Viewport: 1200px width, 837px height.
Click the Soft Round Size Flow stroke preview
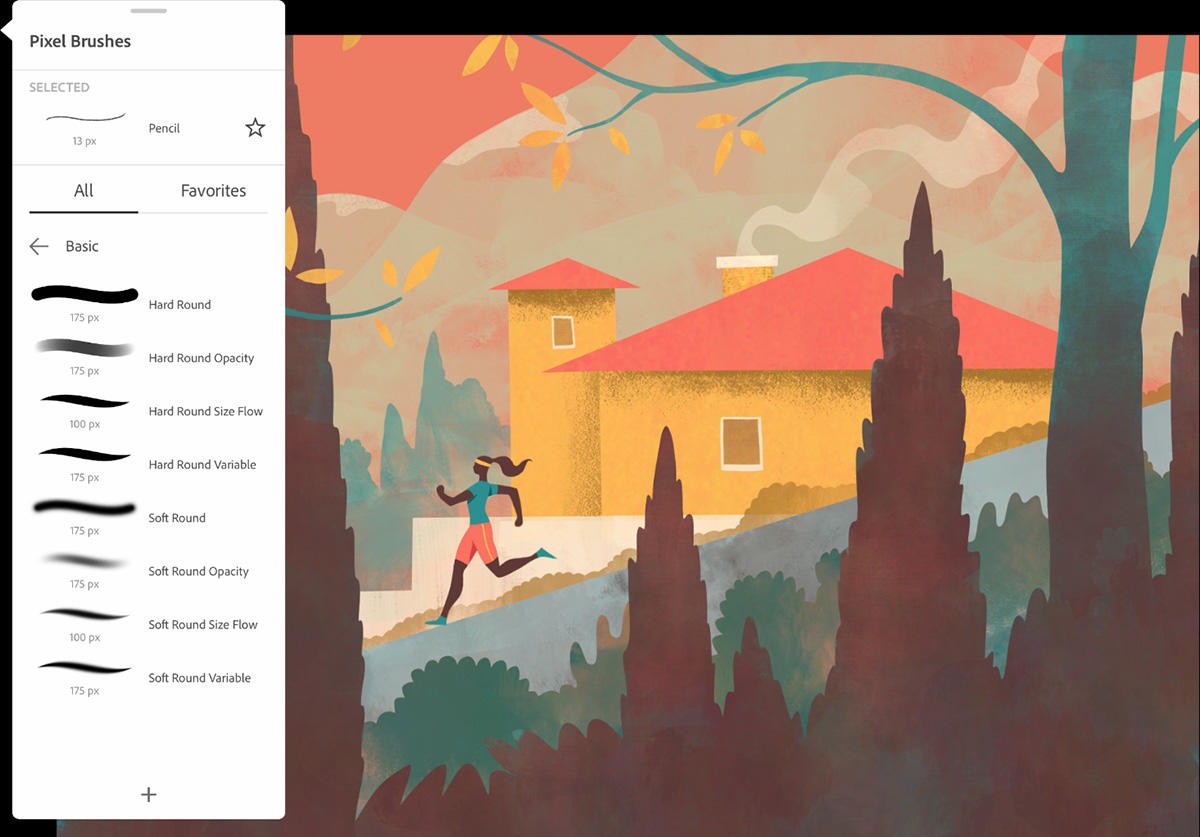click(84, 614)
